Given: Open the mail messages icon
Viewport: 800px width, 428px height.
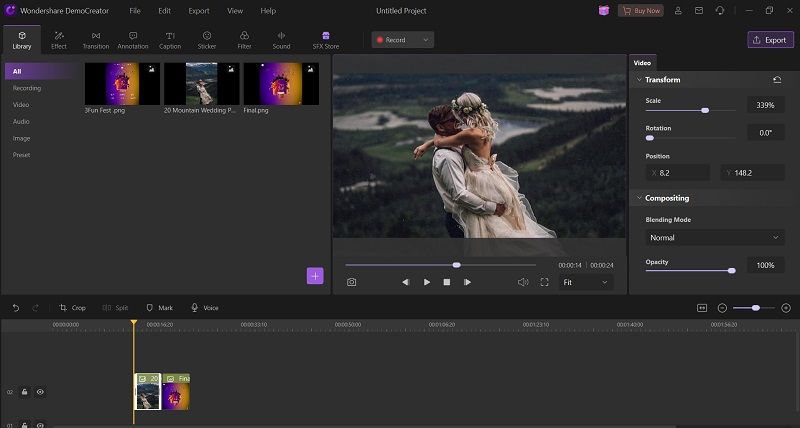Looking at the screenshot, I should 699,11.
